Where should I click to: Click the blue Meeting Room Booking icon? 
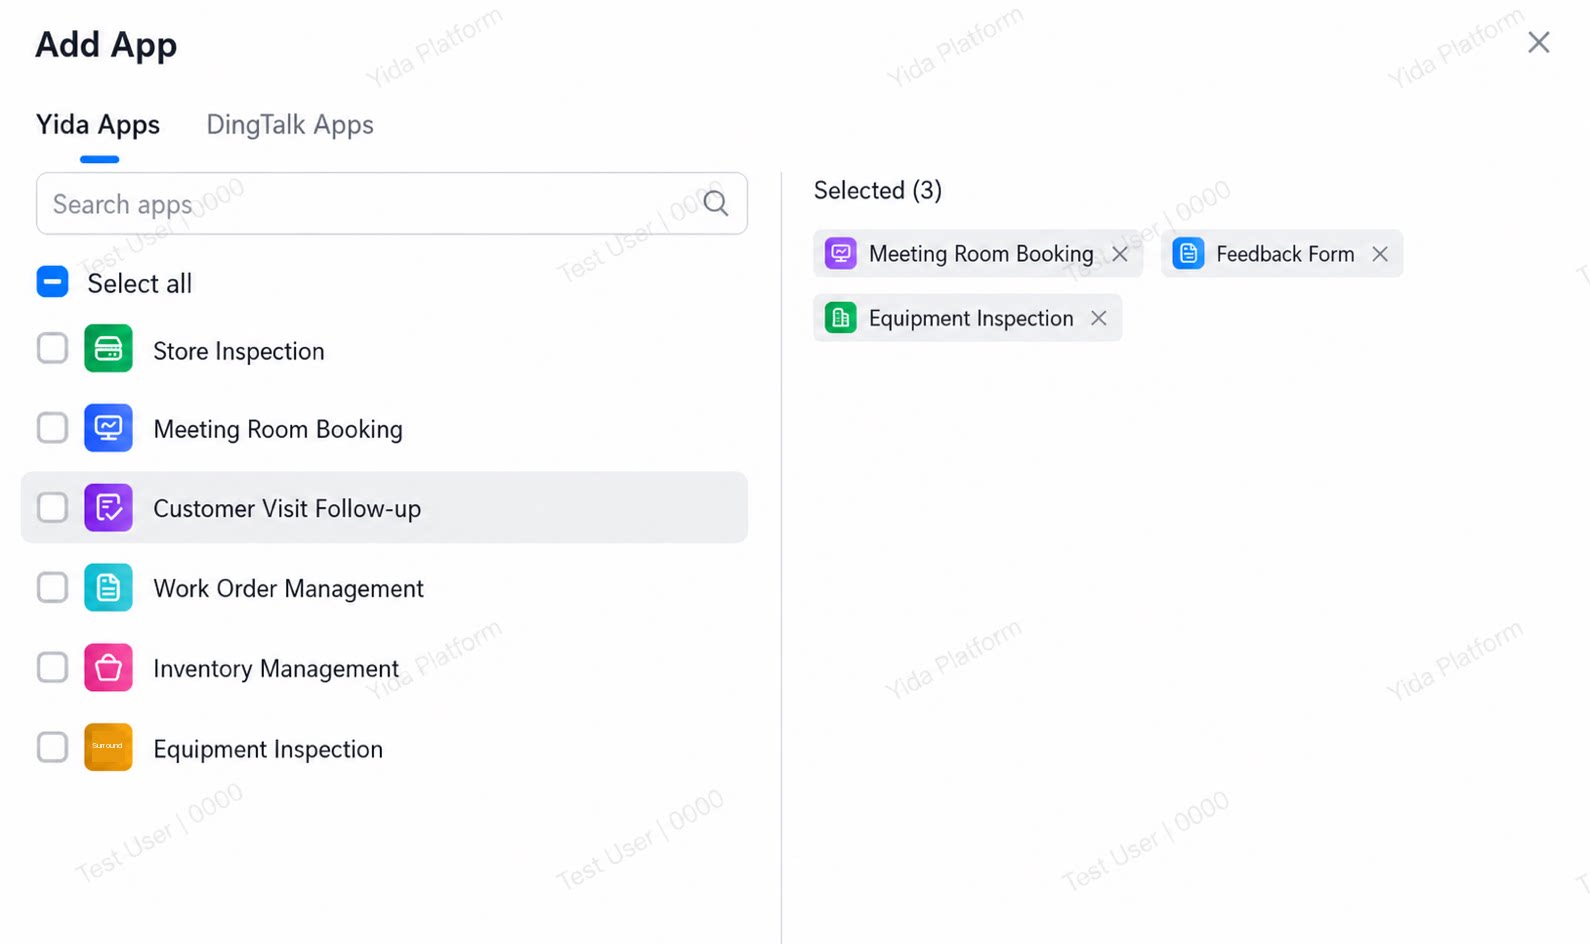pyautogui.click(x=108, y=428)
